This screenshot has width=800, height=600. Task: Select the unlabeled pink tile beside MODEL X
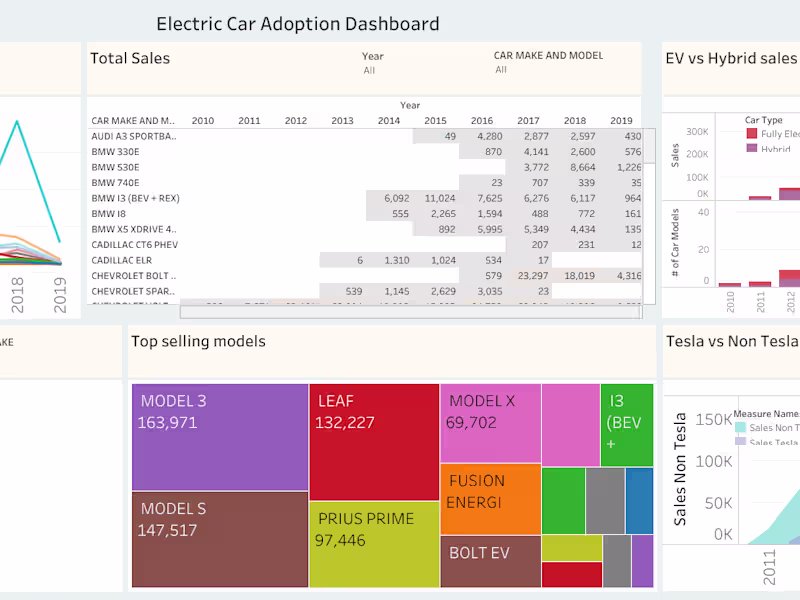[571, 425]
